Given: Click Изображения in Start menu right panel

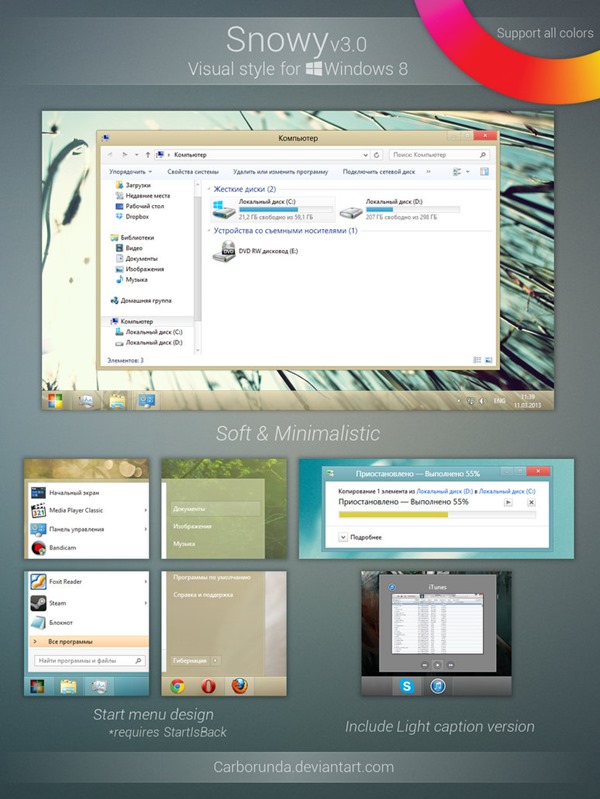Looking at the screenshot, I should pyautogui.click(x=192, y=526).
